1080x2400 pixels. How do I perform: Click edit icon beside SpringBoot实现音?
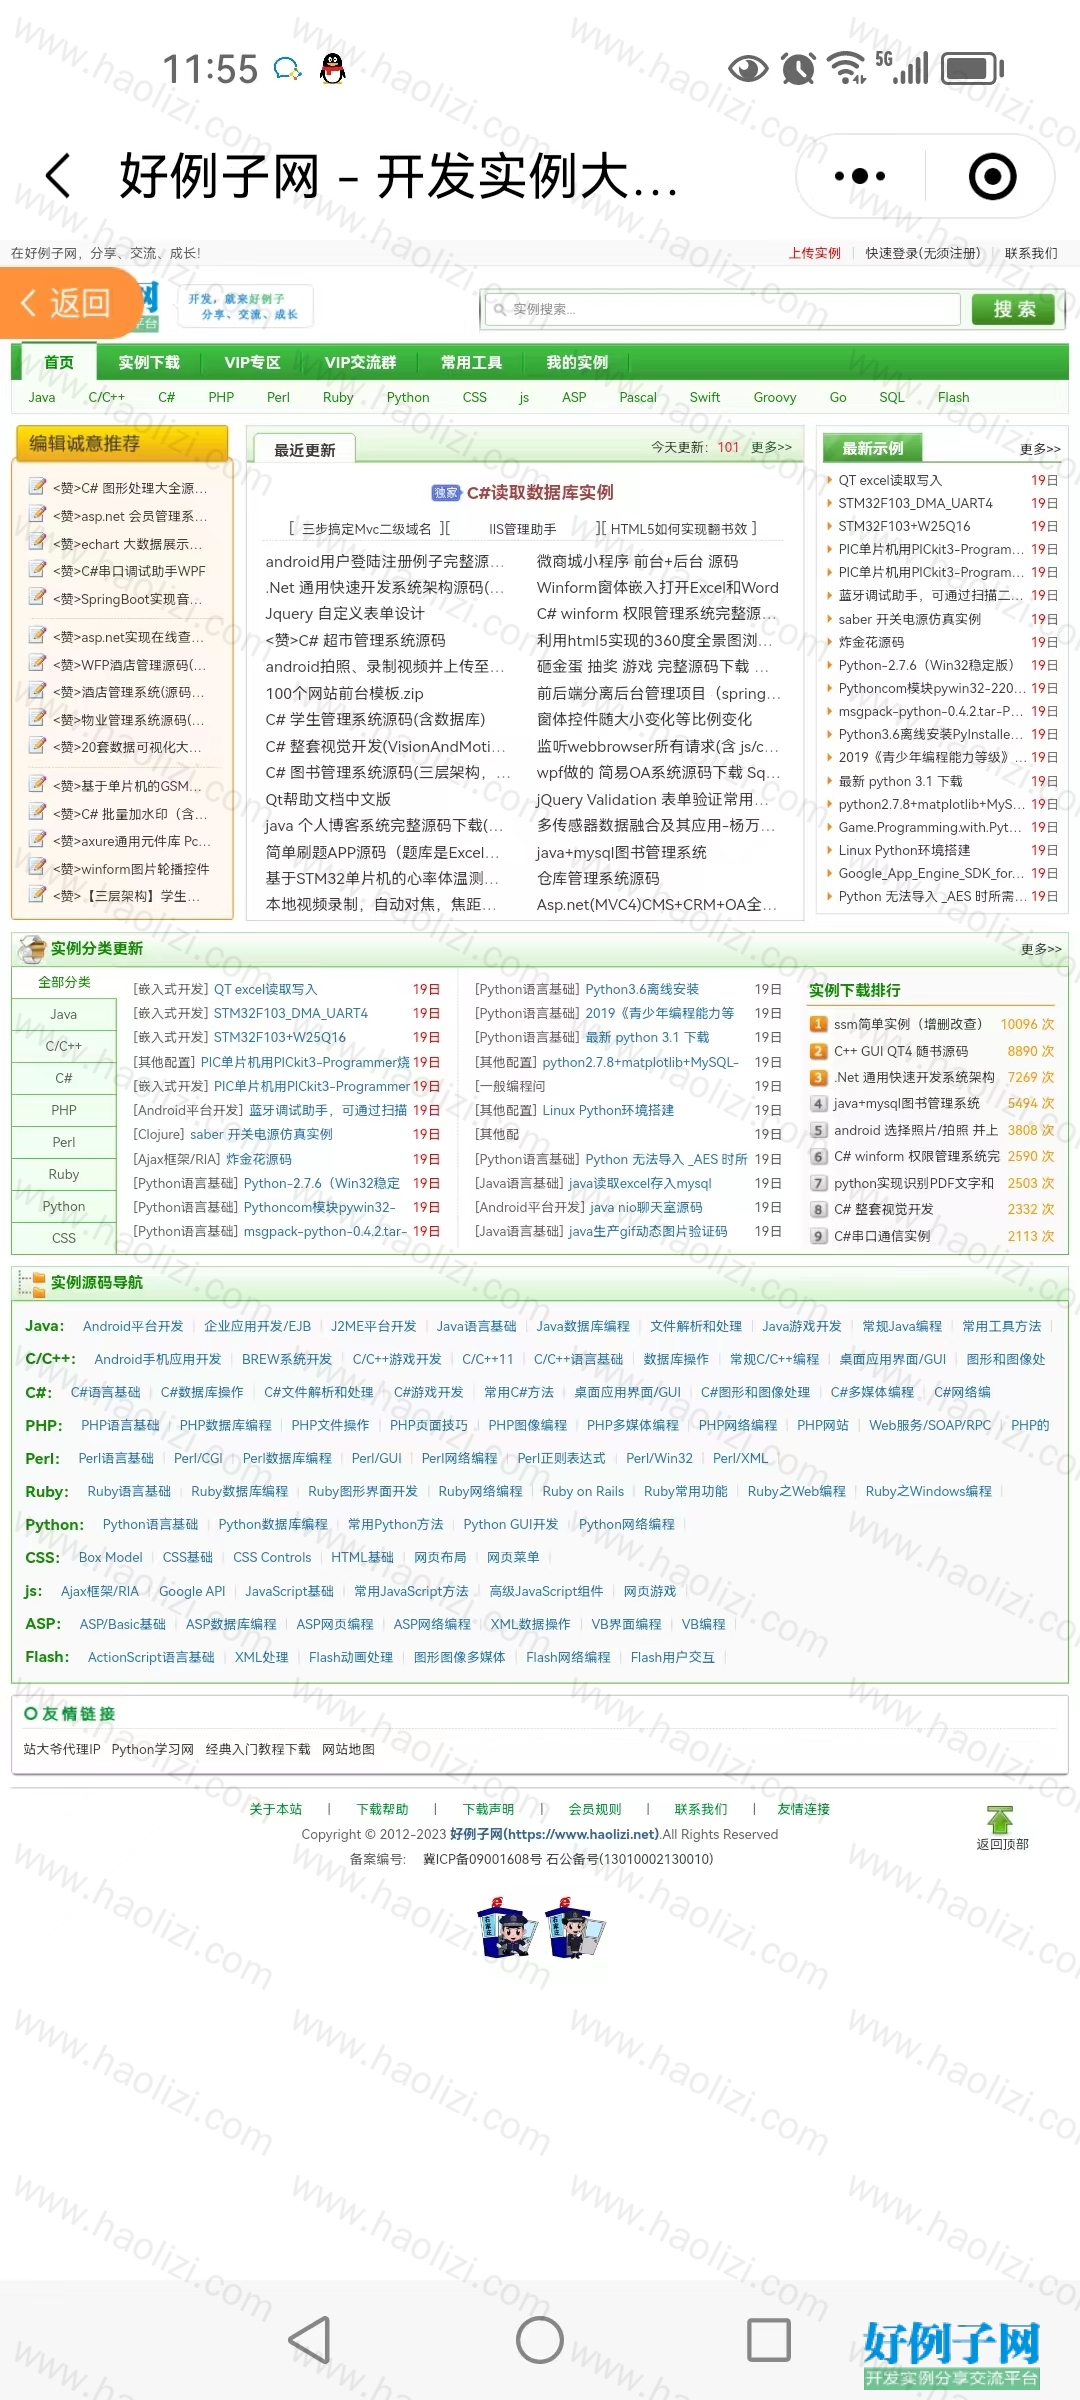[37, 598]
